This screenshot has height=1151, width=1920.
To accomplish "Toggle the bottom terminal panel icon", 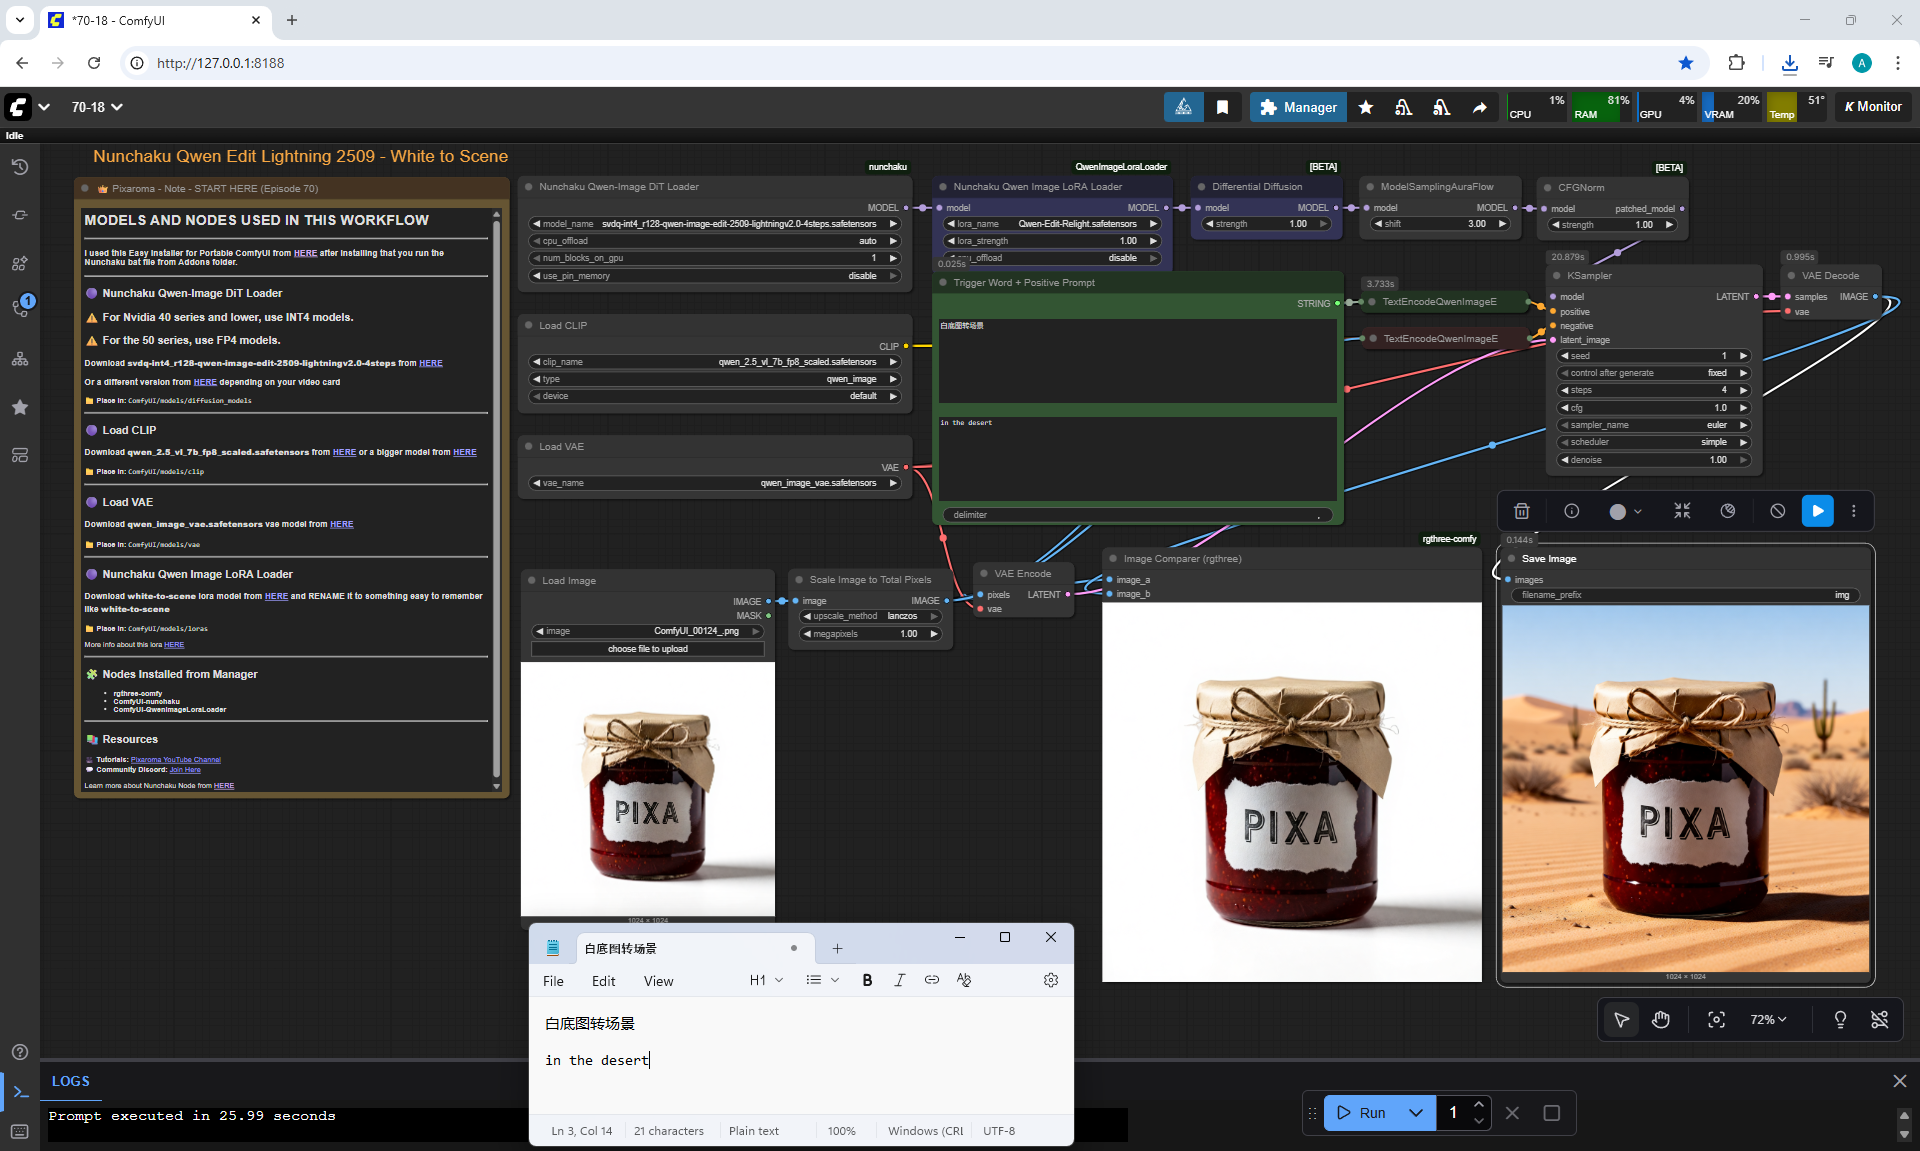I will click(x=20, y=1092).
